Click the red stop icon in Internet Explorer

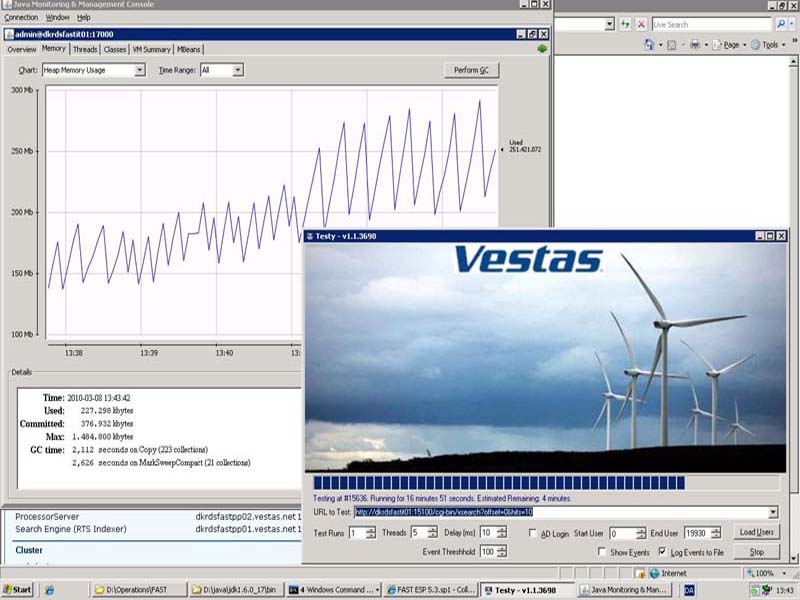(641, 24)
